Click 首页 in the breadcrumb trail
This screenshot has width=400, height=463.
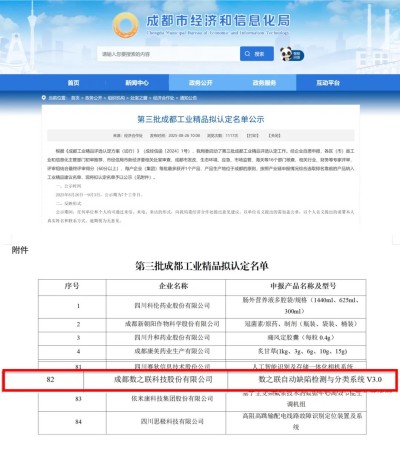pos(75,98)
